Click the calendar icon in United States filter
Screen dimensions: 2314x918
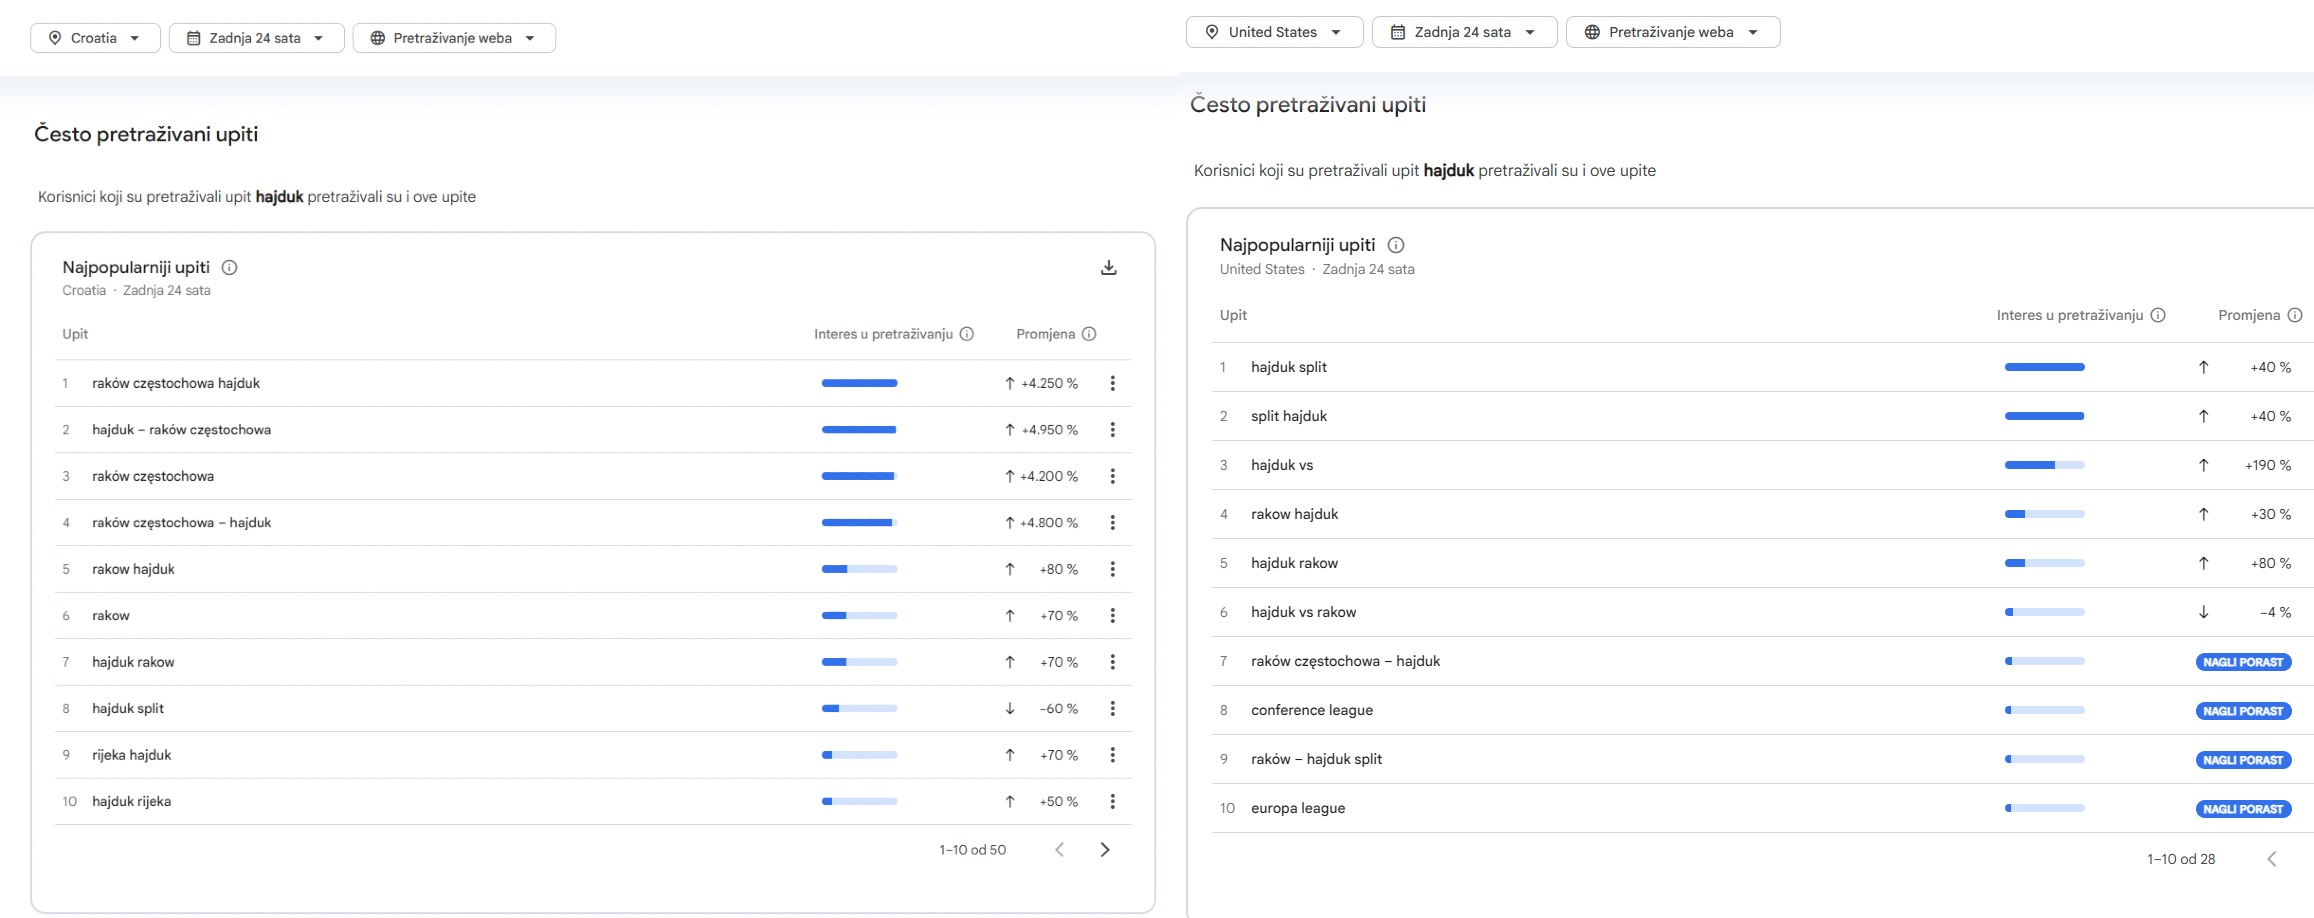click(x=1398, y=32)
